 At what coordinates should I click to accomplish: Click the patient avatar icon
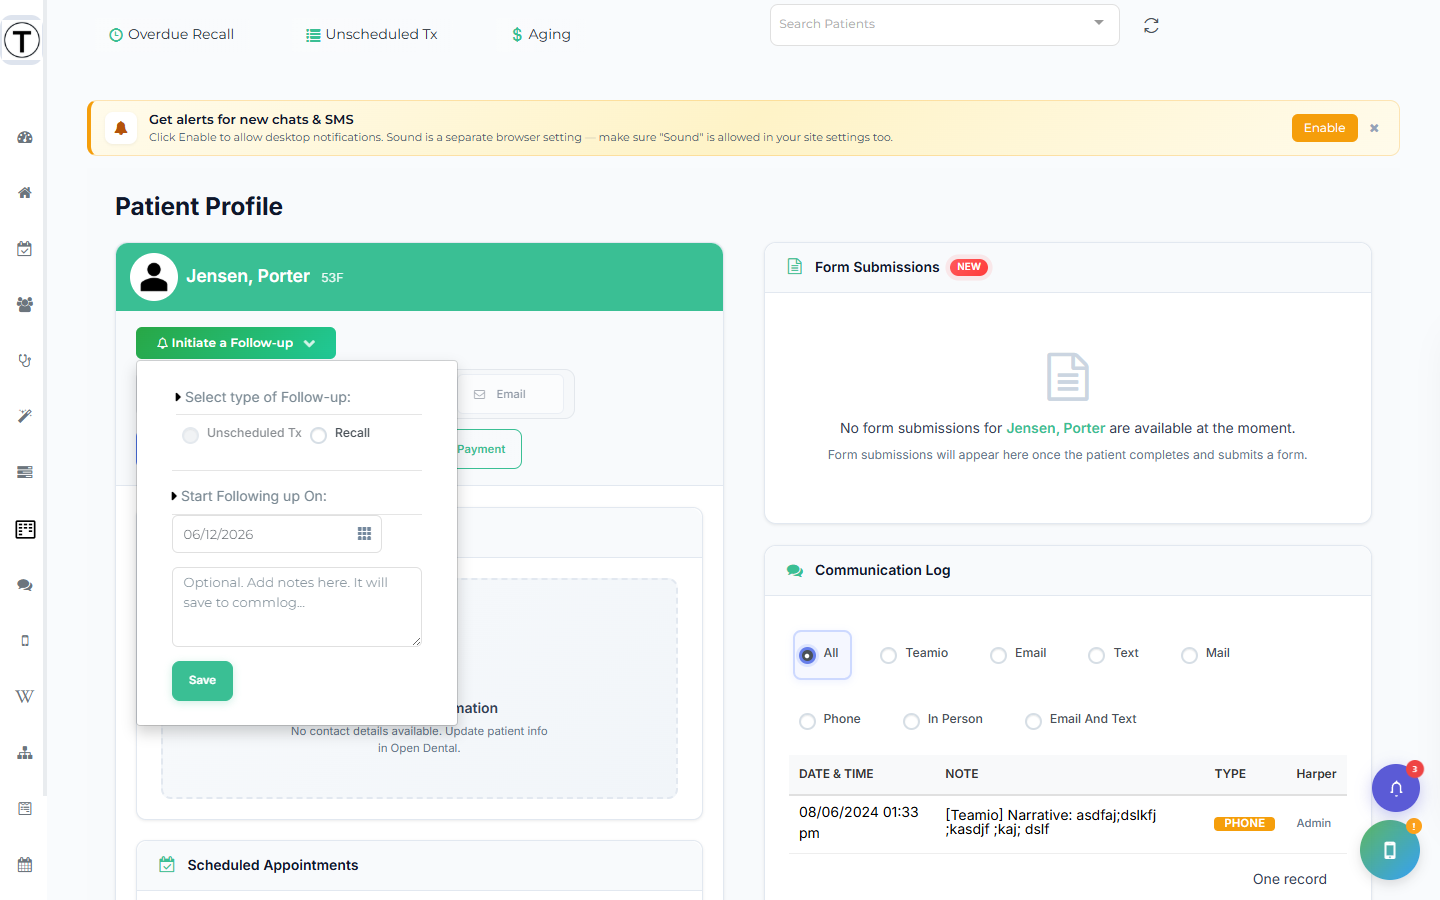point(154,277)
